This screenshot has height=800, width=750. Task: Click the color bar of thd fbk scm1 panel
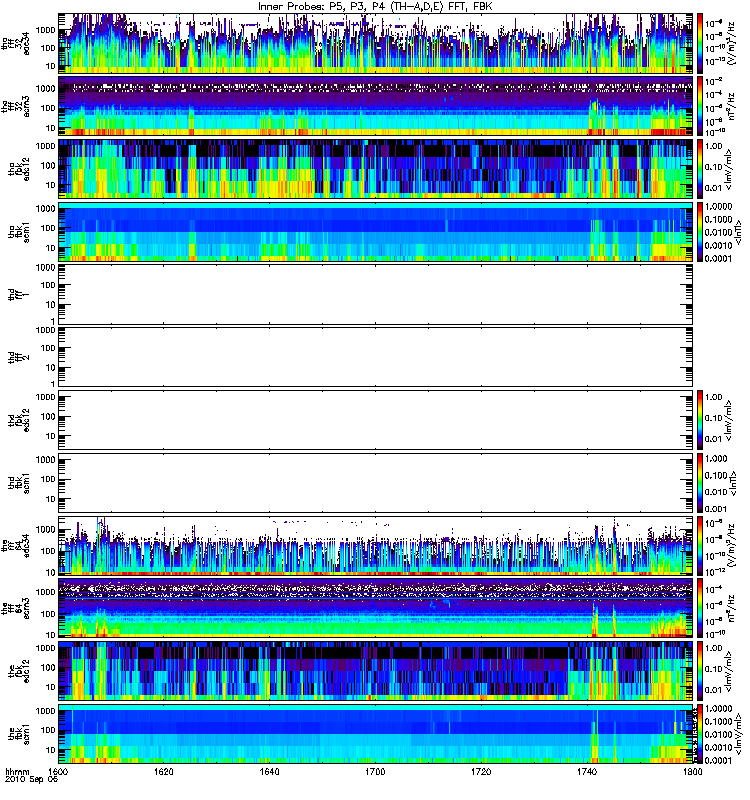point(700,483)
